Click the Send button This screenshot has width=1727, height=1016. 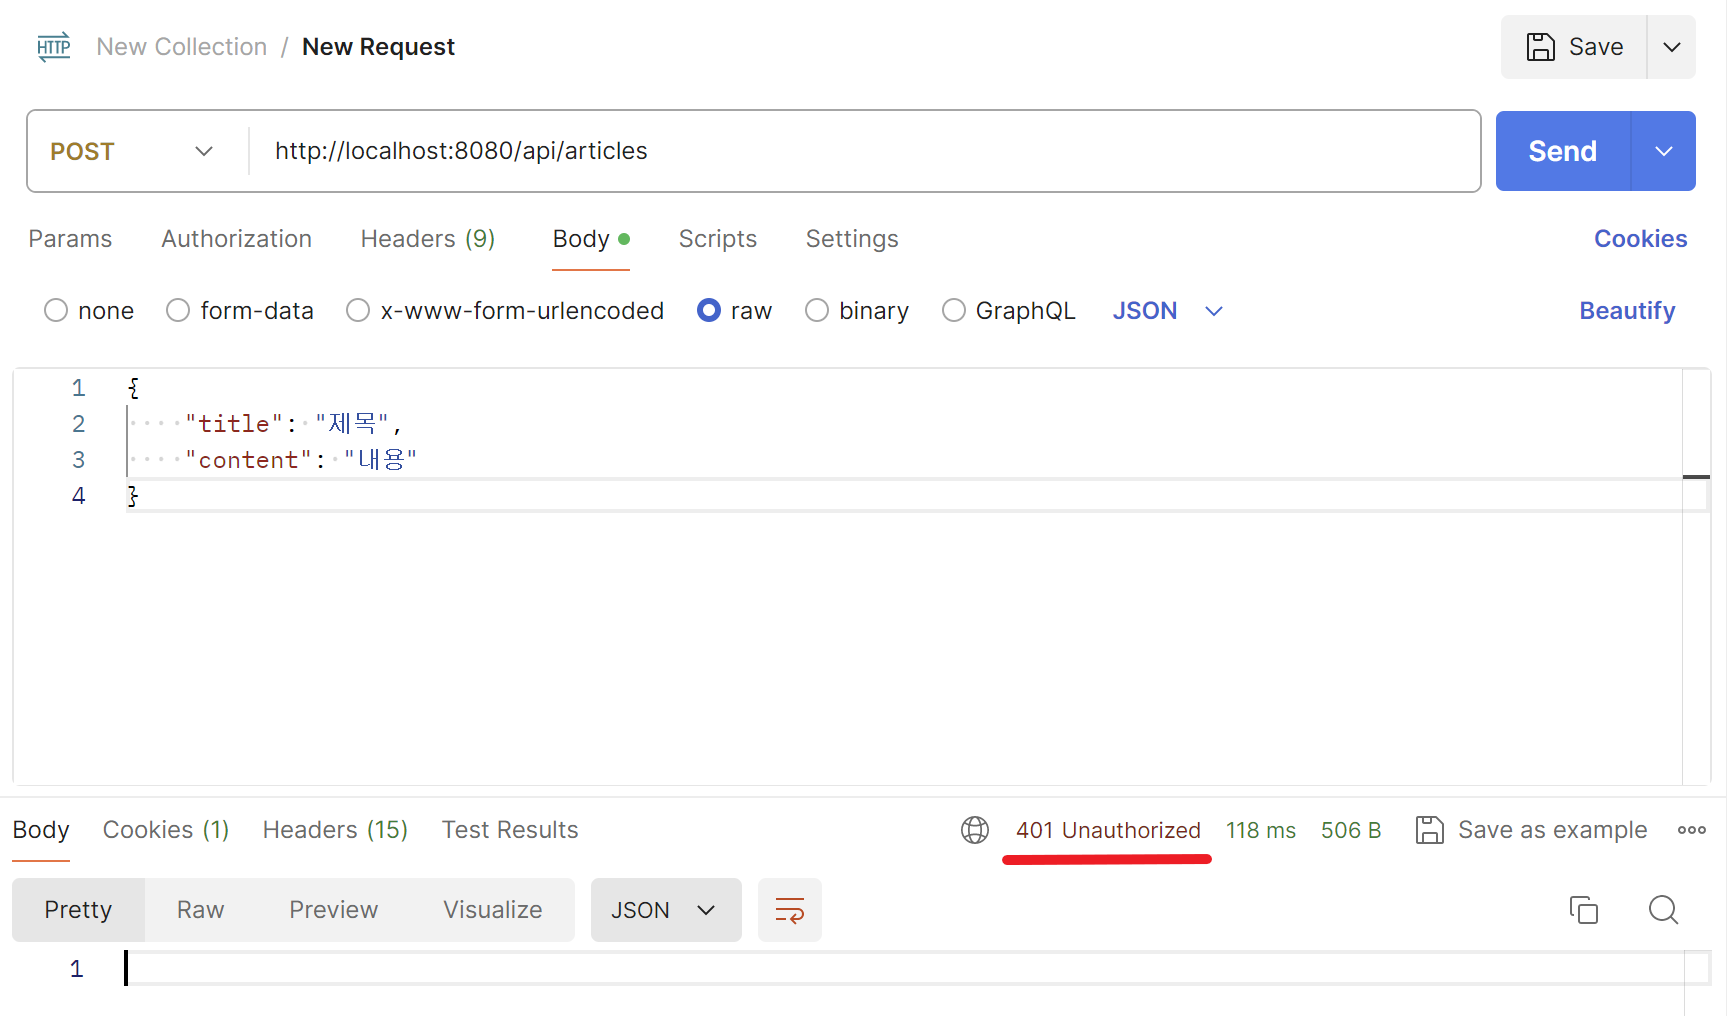pyautogui.click(x=1563, y=151)
